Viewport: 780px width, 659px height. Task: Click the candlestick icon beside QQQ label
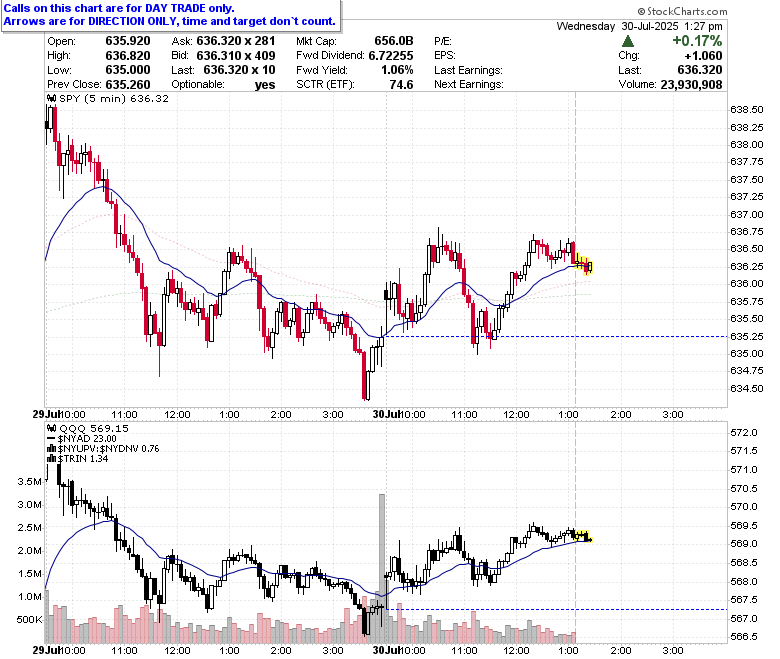[52, 428]
